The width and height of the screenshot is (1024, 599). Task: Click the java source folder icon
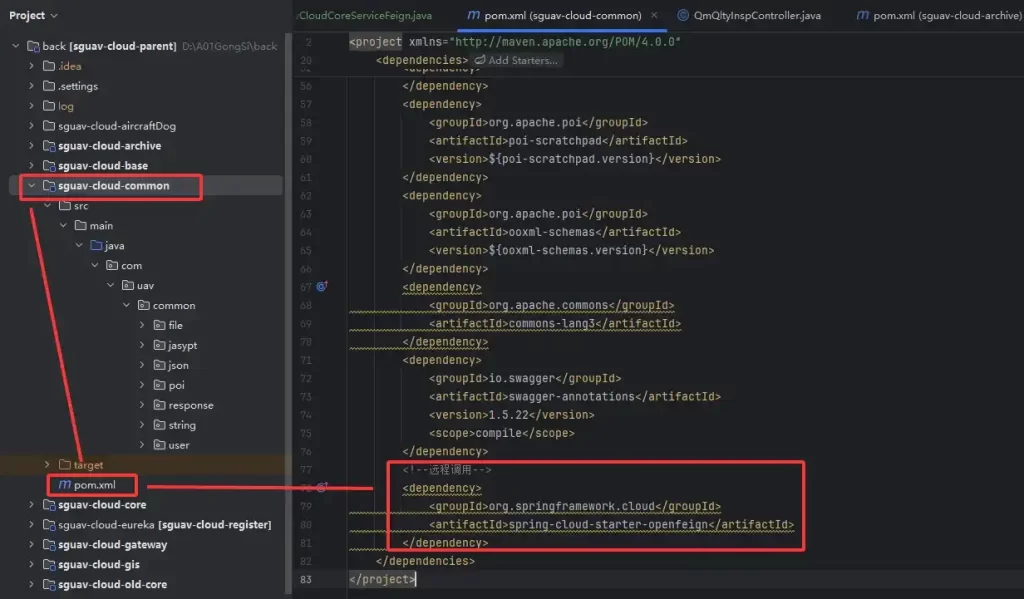(x=97, y=246)
